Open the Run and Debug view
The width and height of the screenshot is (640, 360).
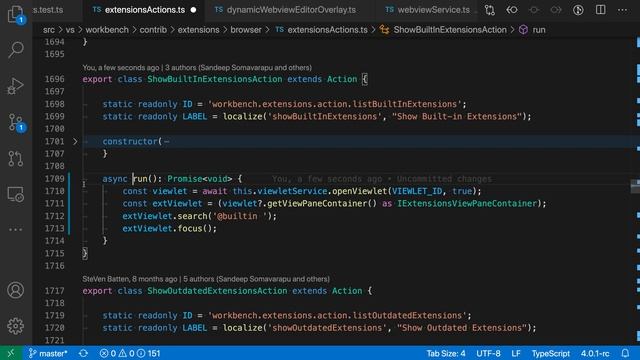pyautogui.click(x=16, y=86)
